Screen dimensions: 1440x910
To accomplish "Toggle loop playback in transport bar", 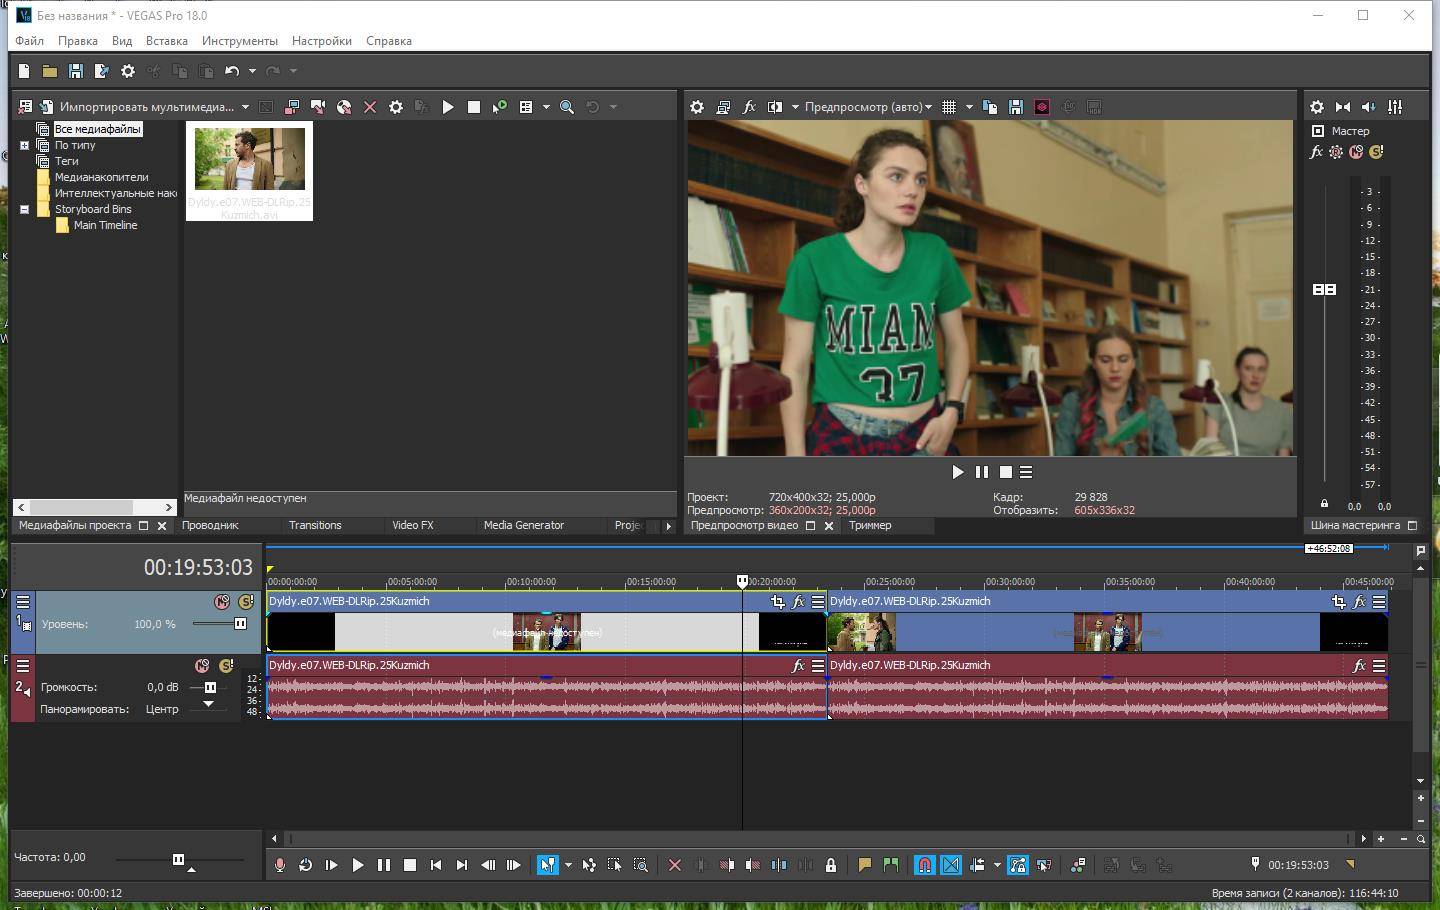I will pyautogui.click(x=305, y=865).
